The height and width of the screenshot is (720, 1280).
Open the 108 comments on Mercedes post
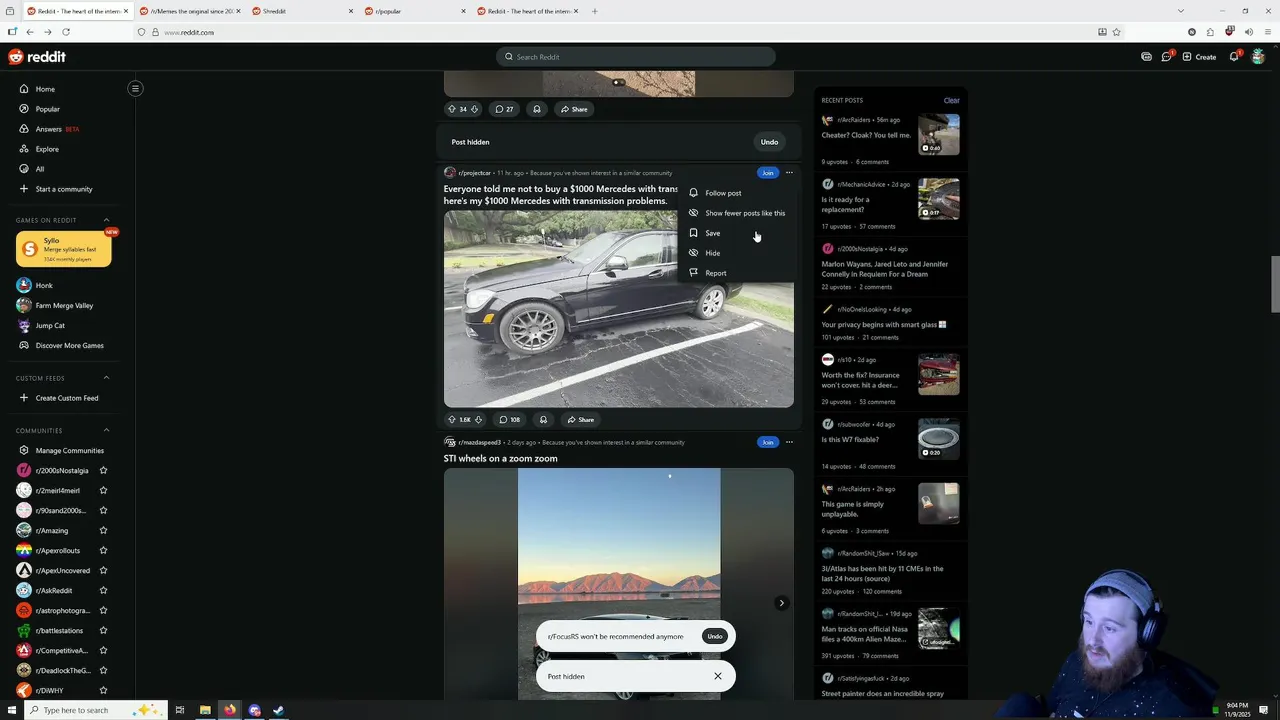[x=510, y=420]
